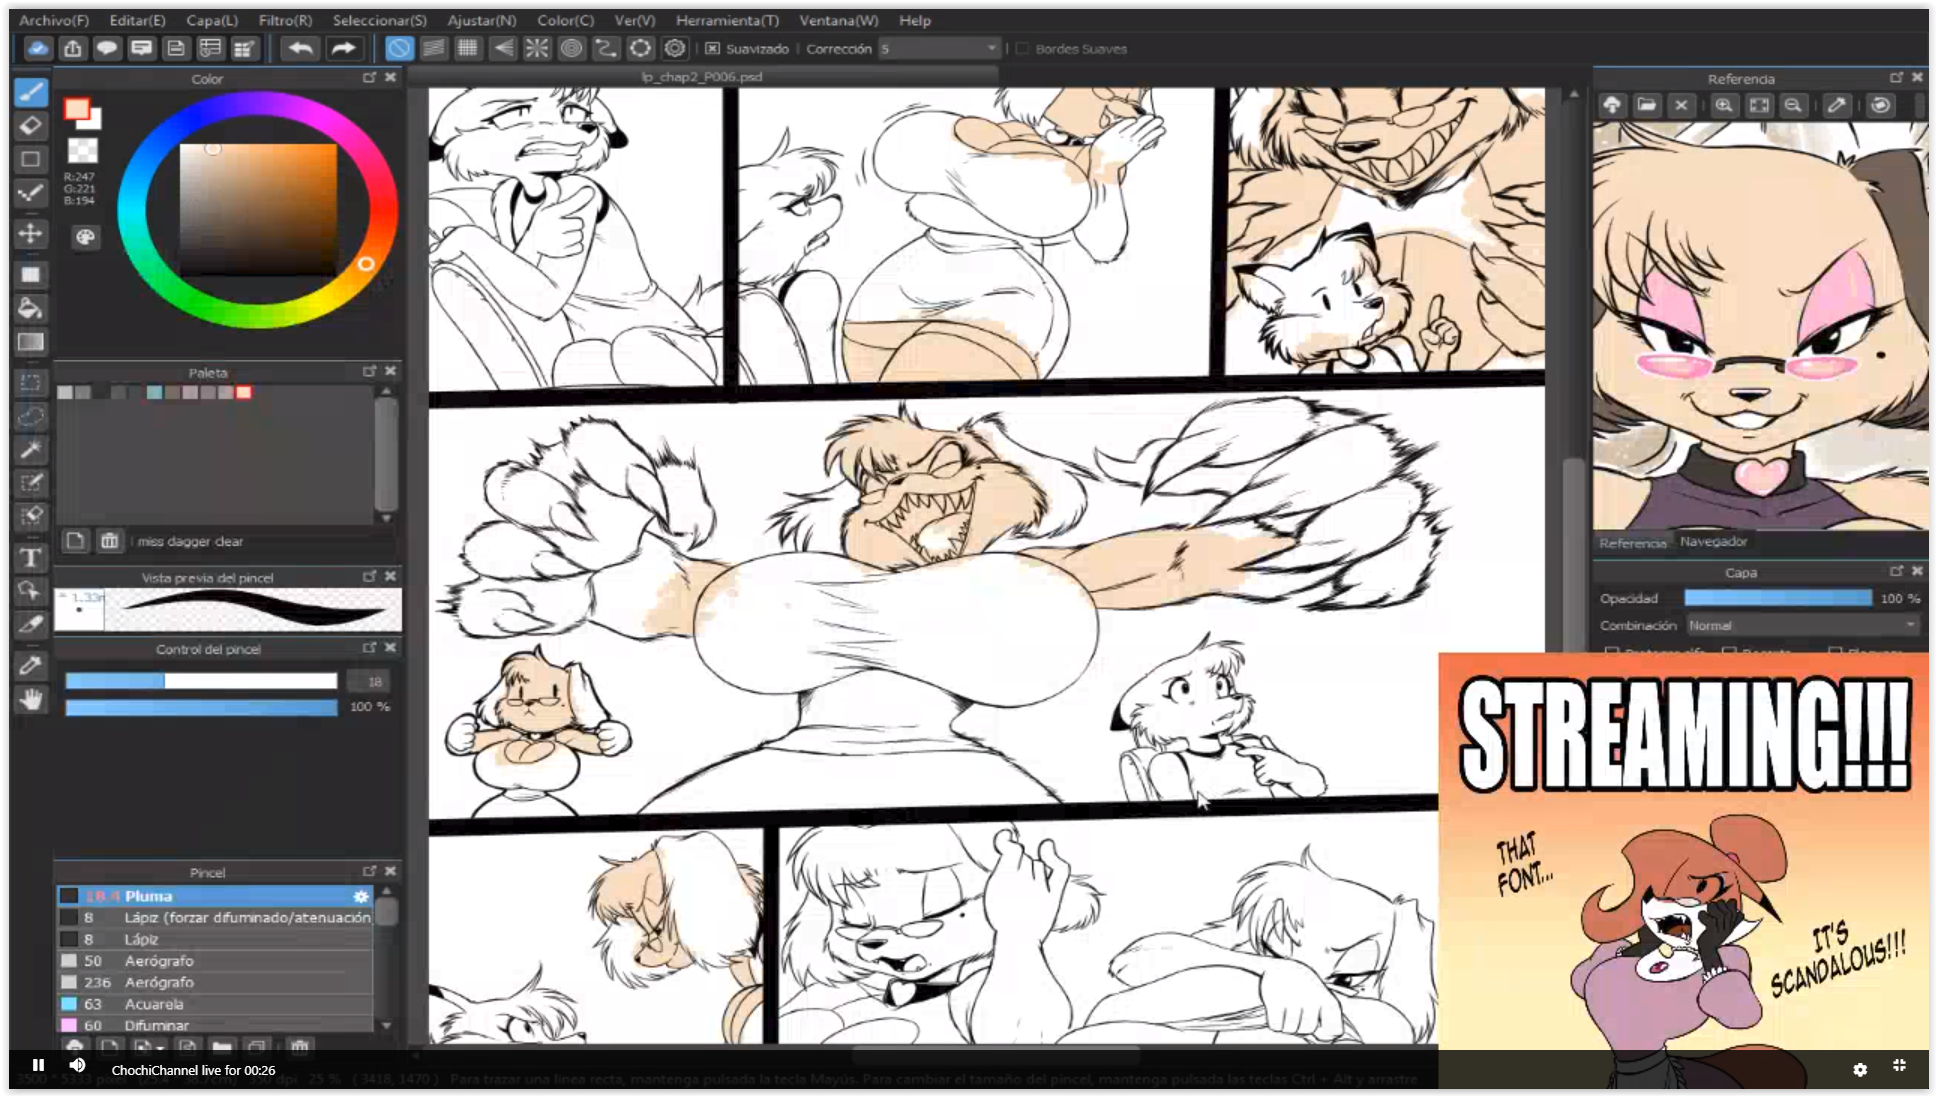Select the Text tool
The width and height of the screenshot is (1937, 1097).
(30, 557)
